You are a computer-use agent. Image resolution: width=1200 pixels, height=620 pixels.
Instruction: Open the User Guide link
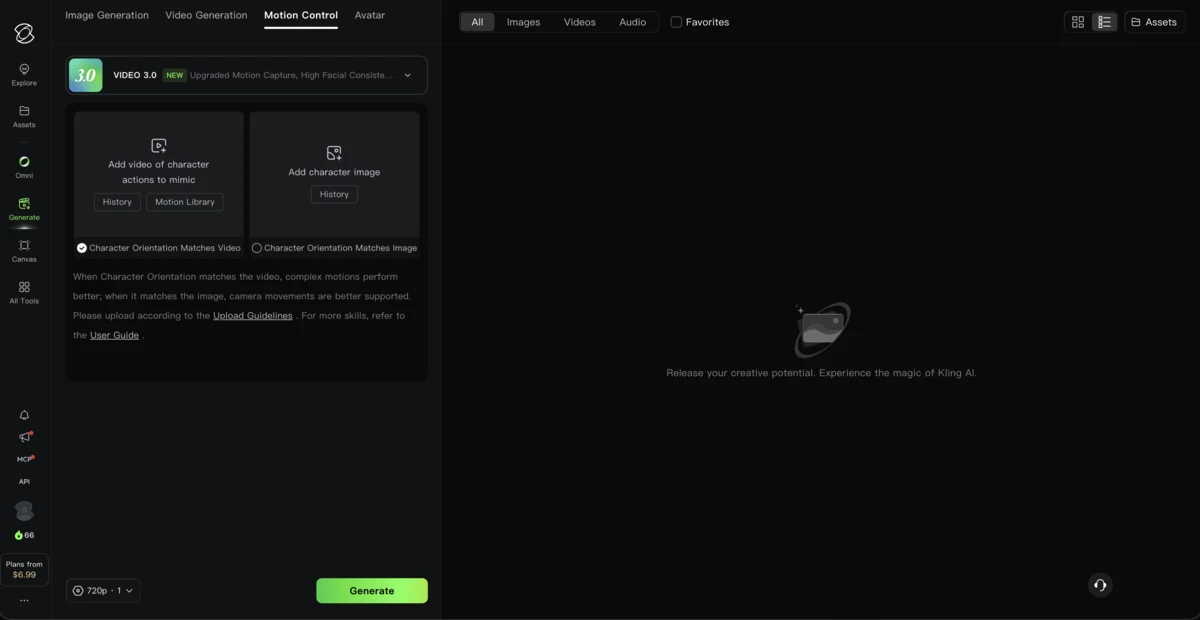[114, 336]
